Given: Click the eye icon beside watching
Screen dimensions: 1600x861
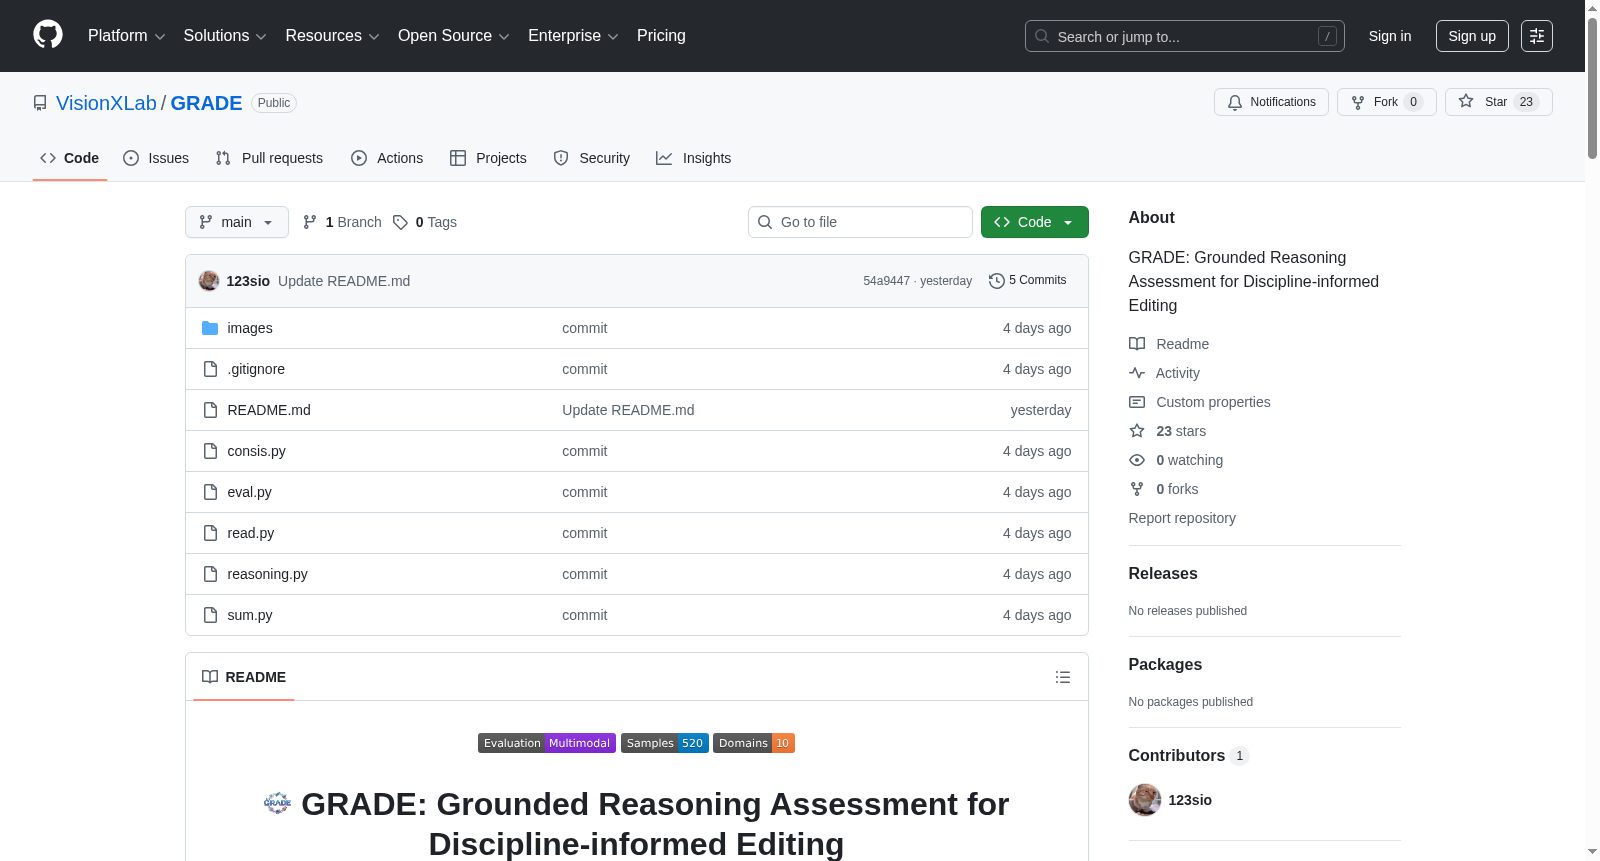Looking at the screenshot, I should [x=1137, y=460].
